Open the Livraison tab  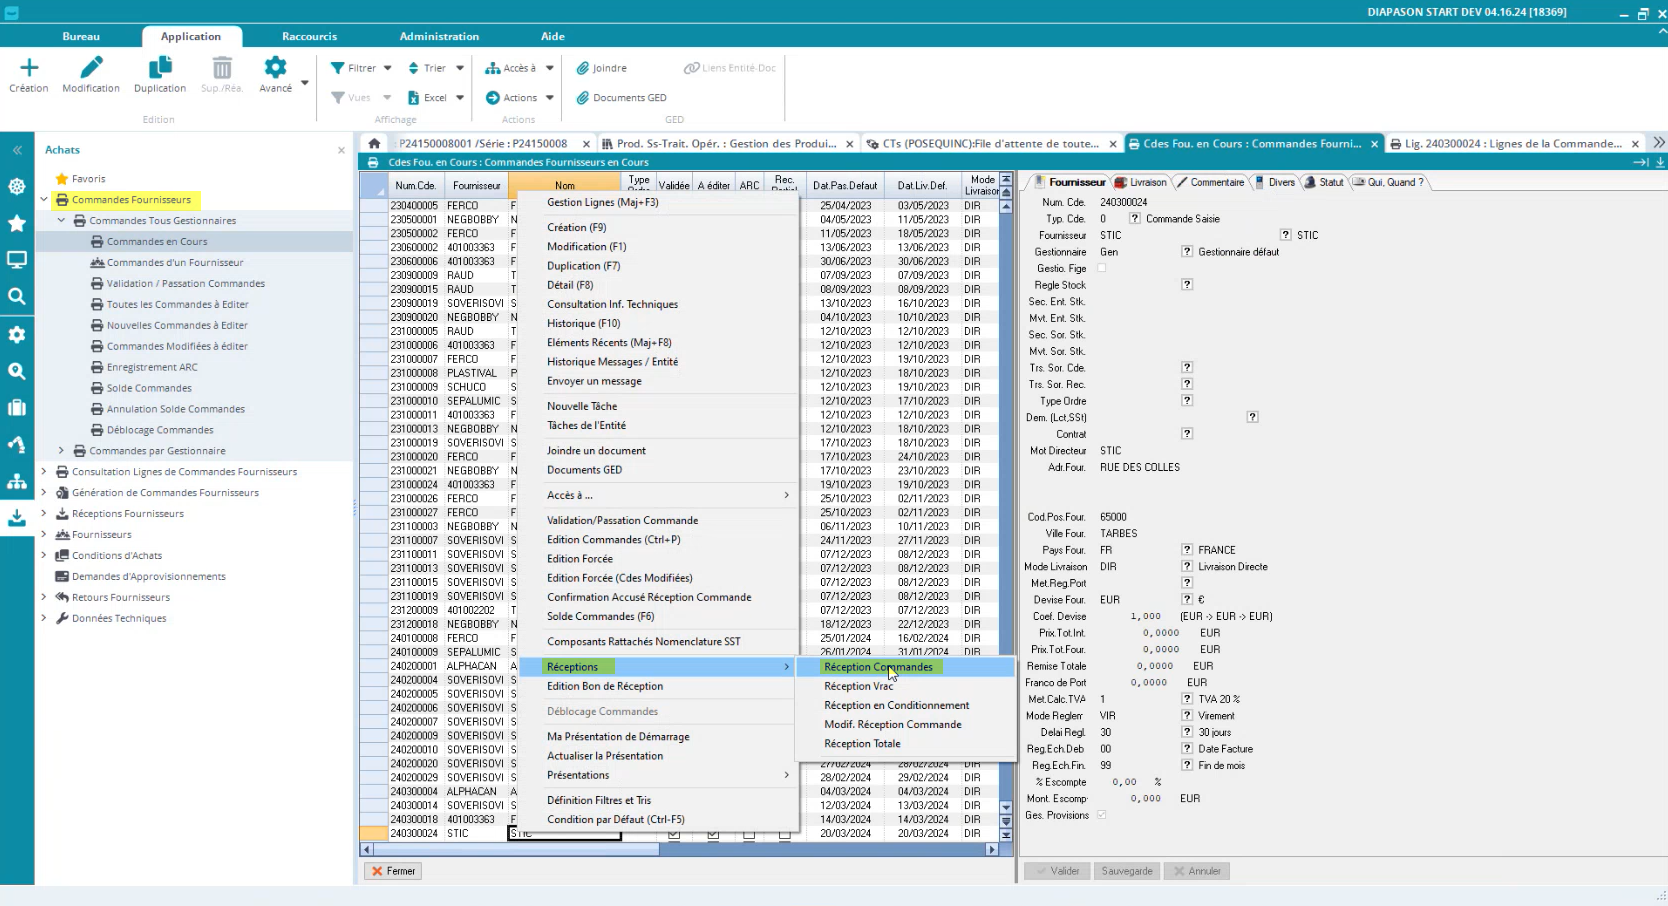click(x=1141, y=182)
